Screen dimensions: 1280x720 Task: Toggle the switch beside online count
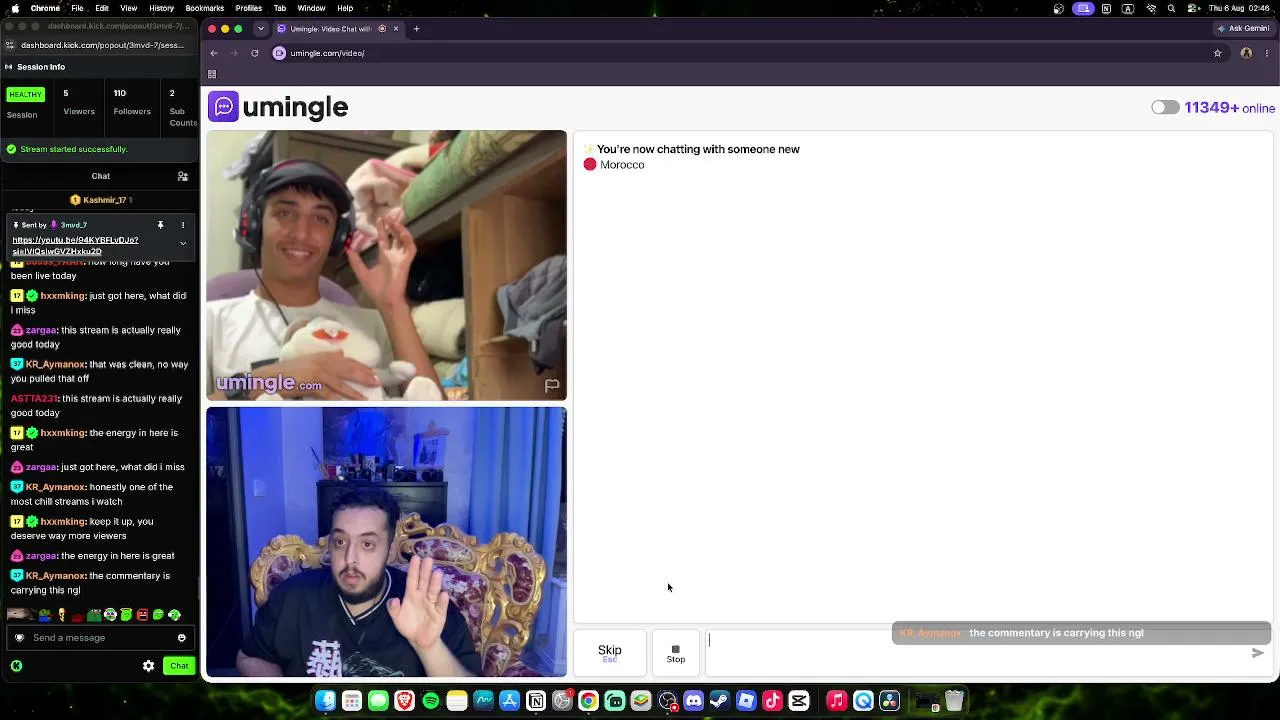(1165, 107)
